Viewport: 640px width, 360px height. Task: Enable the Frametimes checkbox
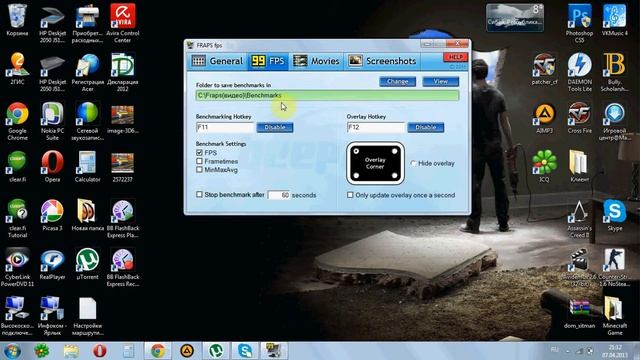tap(199, 161)
